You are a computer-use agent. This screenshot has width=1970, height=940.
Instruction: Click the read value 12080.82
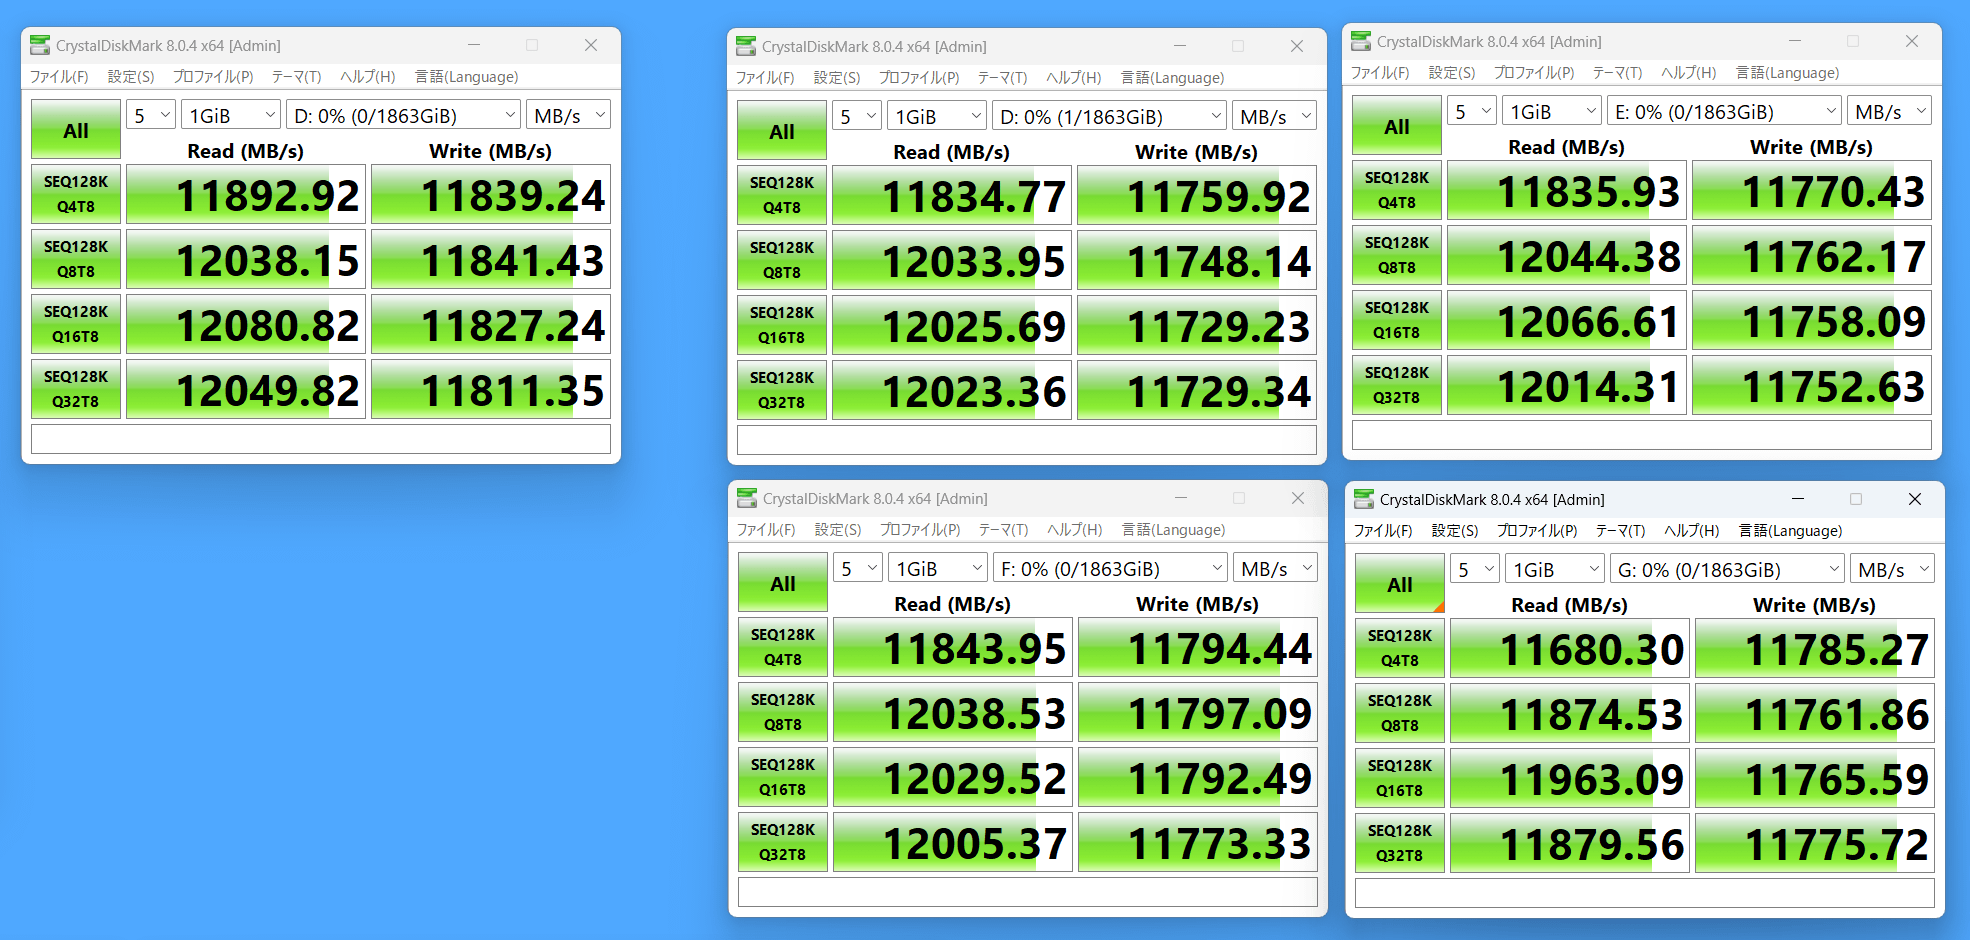click(x=245, y=324)
